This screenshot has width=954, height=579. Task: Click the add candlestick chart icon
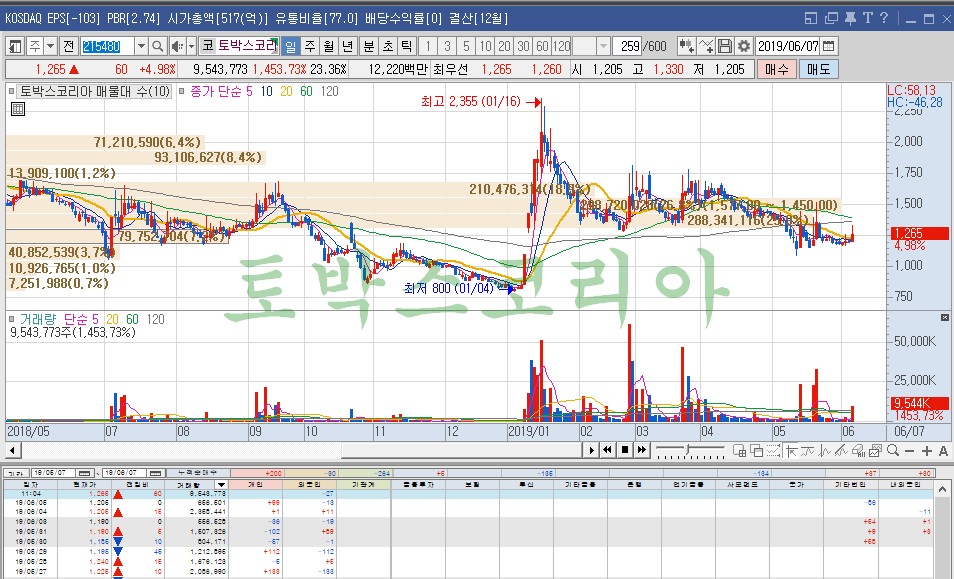tap(686, 46)
